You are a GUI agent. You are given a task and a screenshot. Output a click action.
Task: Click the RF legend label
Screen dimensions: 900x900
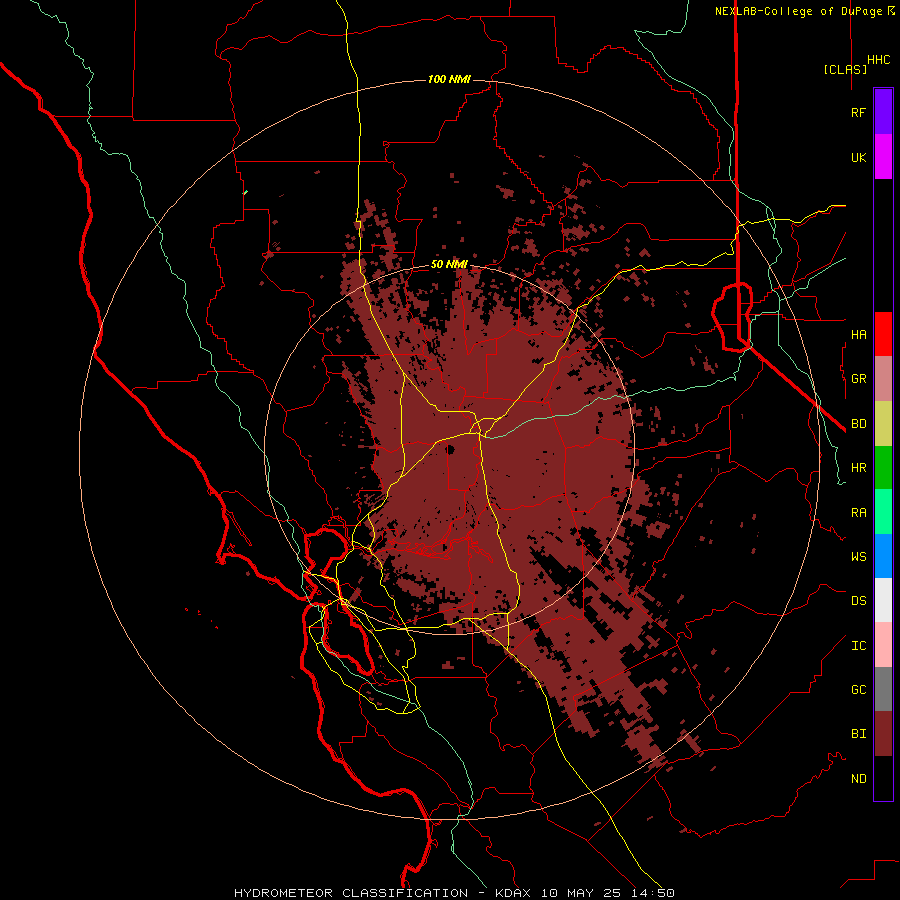pyautogui.click(x=858, y=112)
